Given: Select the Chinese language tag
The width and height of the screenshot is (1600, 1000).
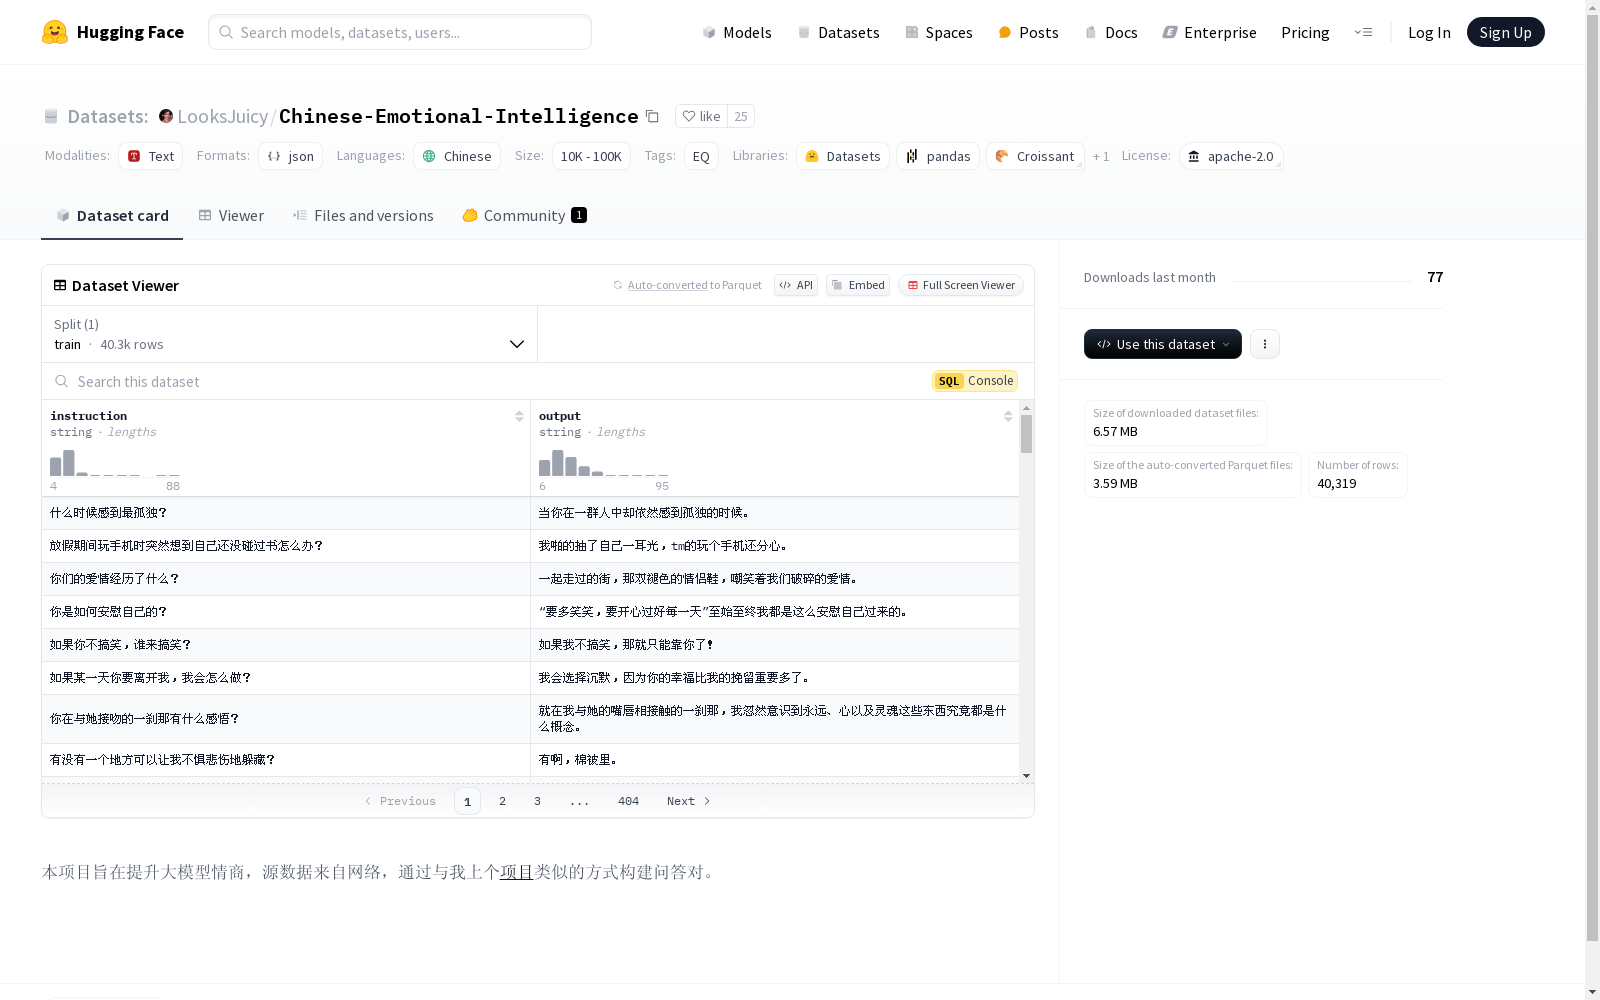Looking at the screenshot, I should coord(457,156).
